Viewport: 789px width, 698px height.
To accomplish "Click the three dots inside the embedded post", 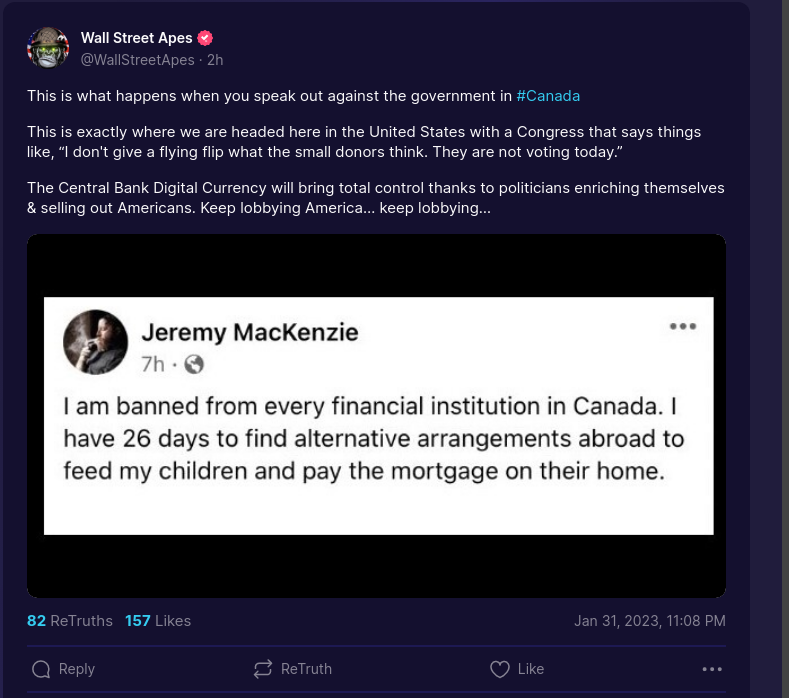I will (682, 326).
